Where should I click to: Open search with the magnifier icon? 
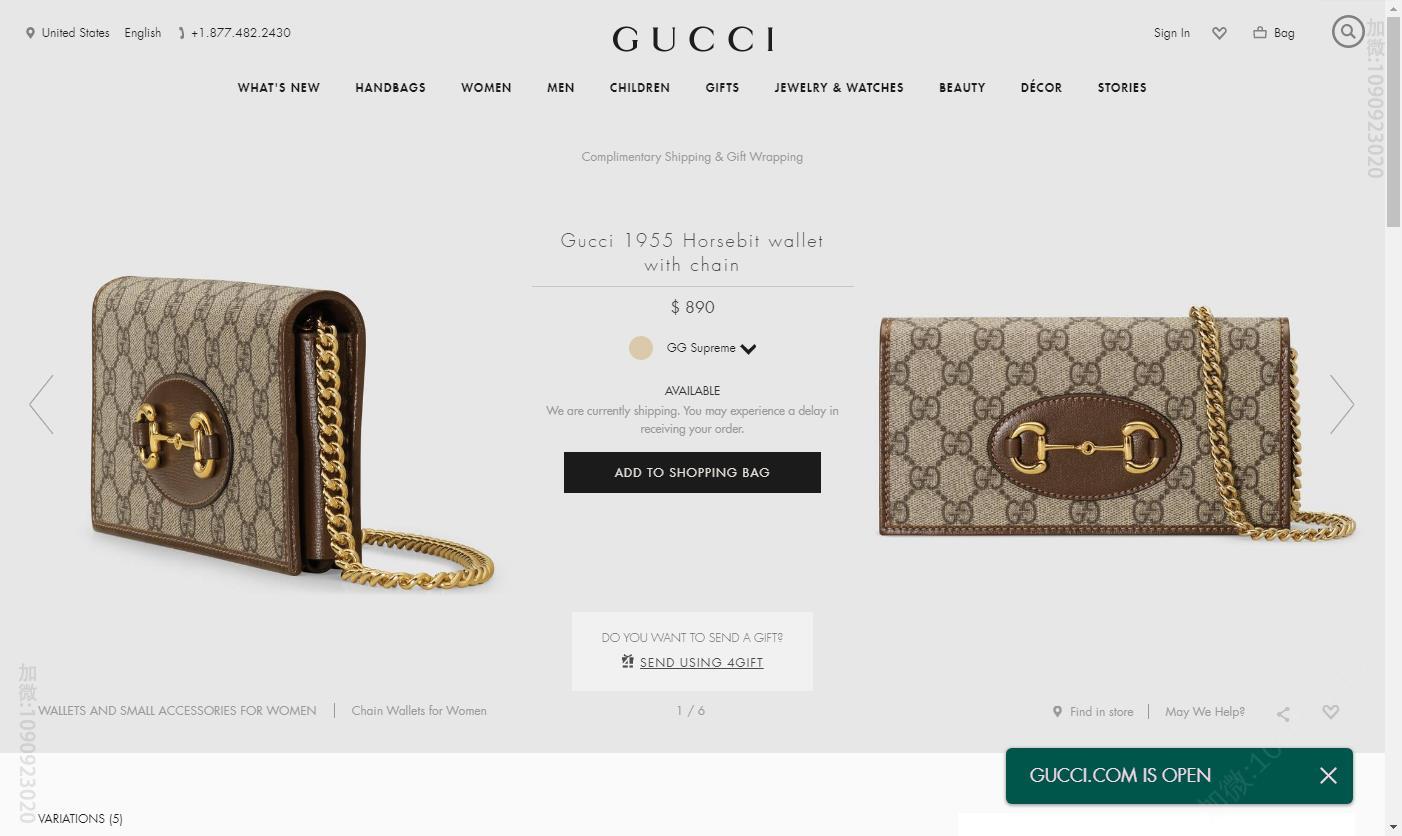(x=1348, y=31)
